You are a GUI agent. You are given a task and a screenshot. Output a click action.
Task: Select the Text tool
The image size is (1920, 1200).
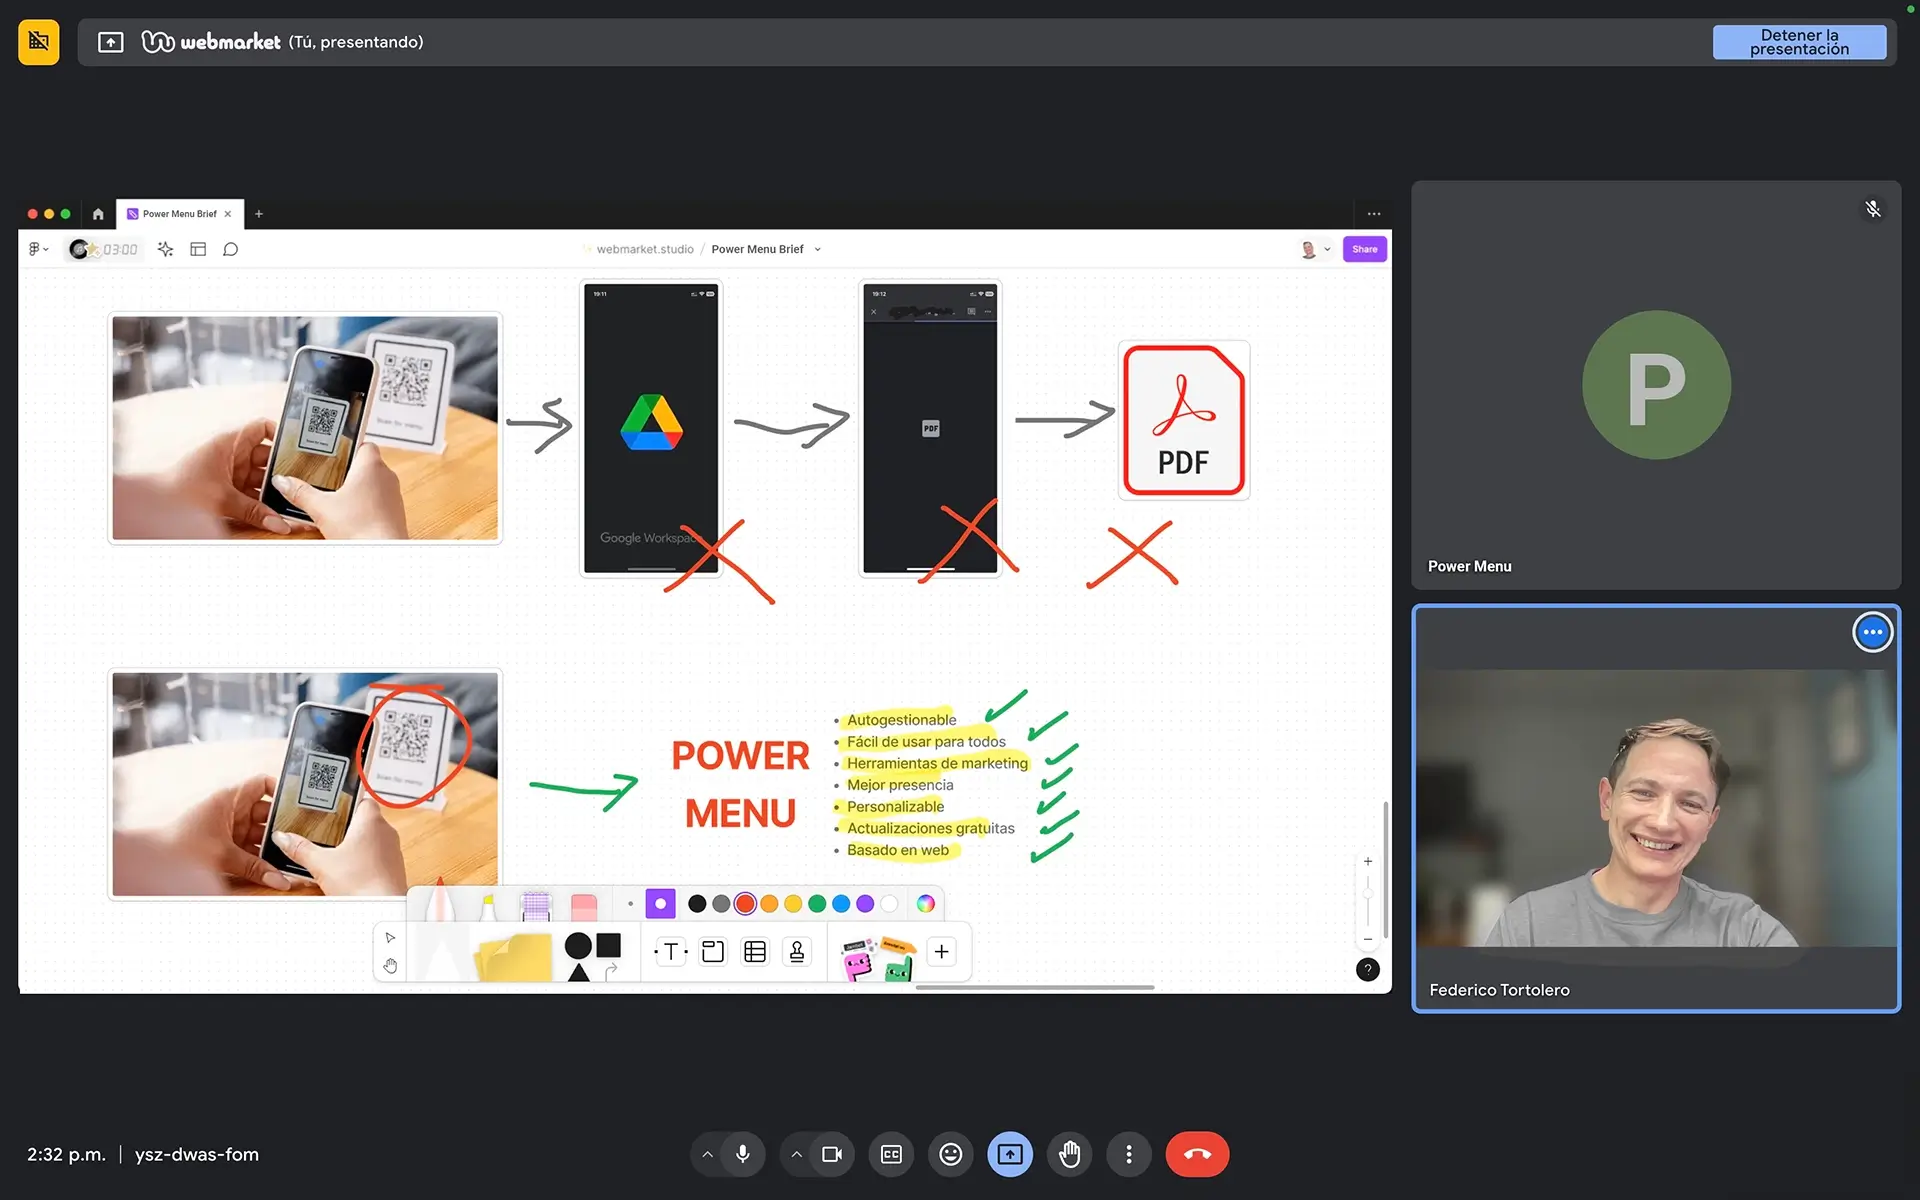[x=671, y=952]
